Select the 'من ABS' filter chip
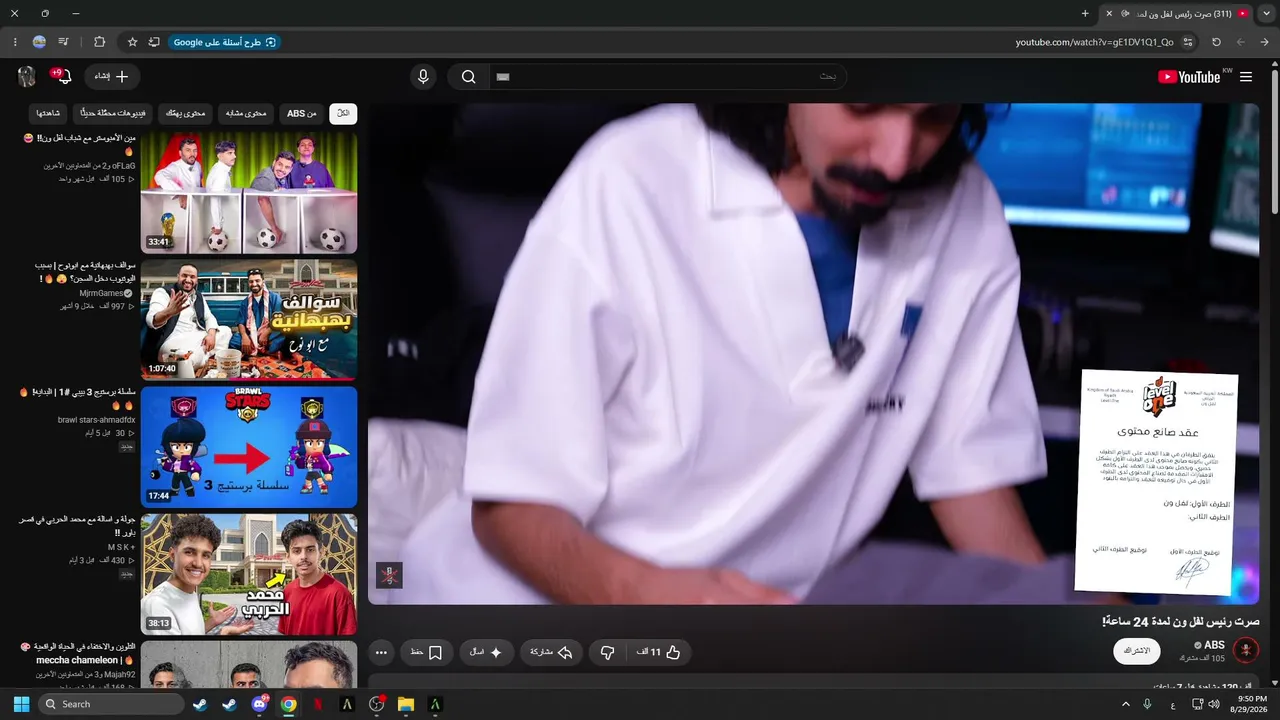This screenshot has height=720, width=1280. point(301,114)
